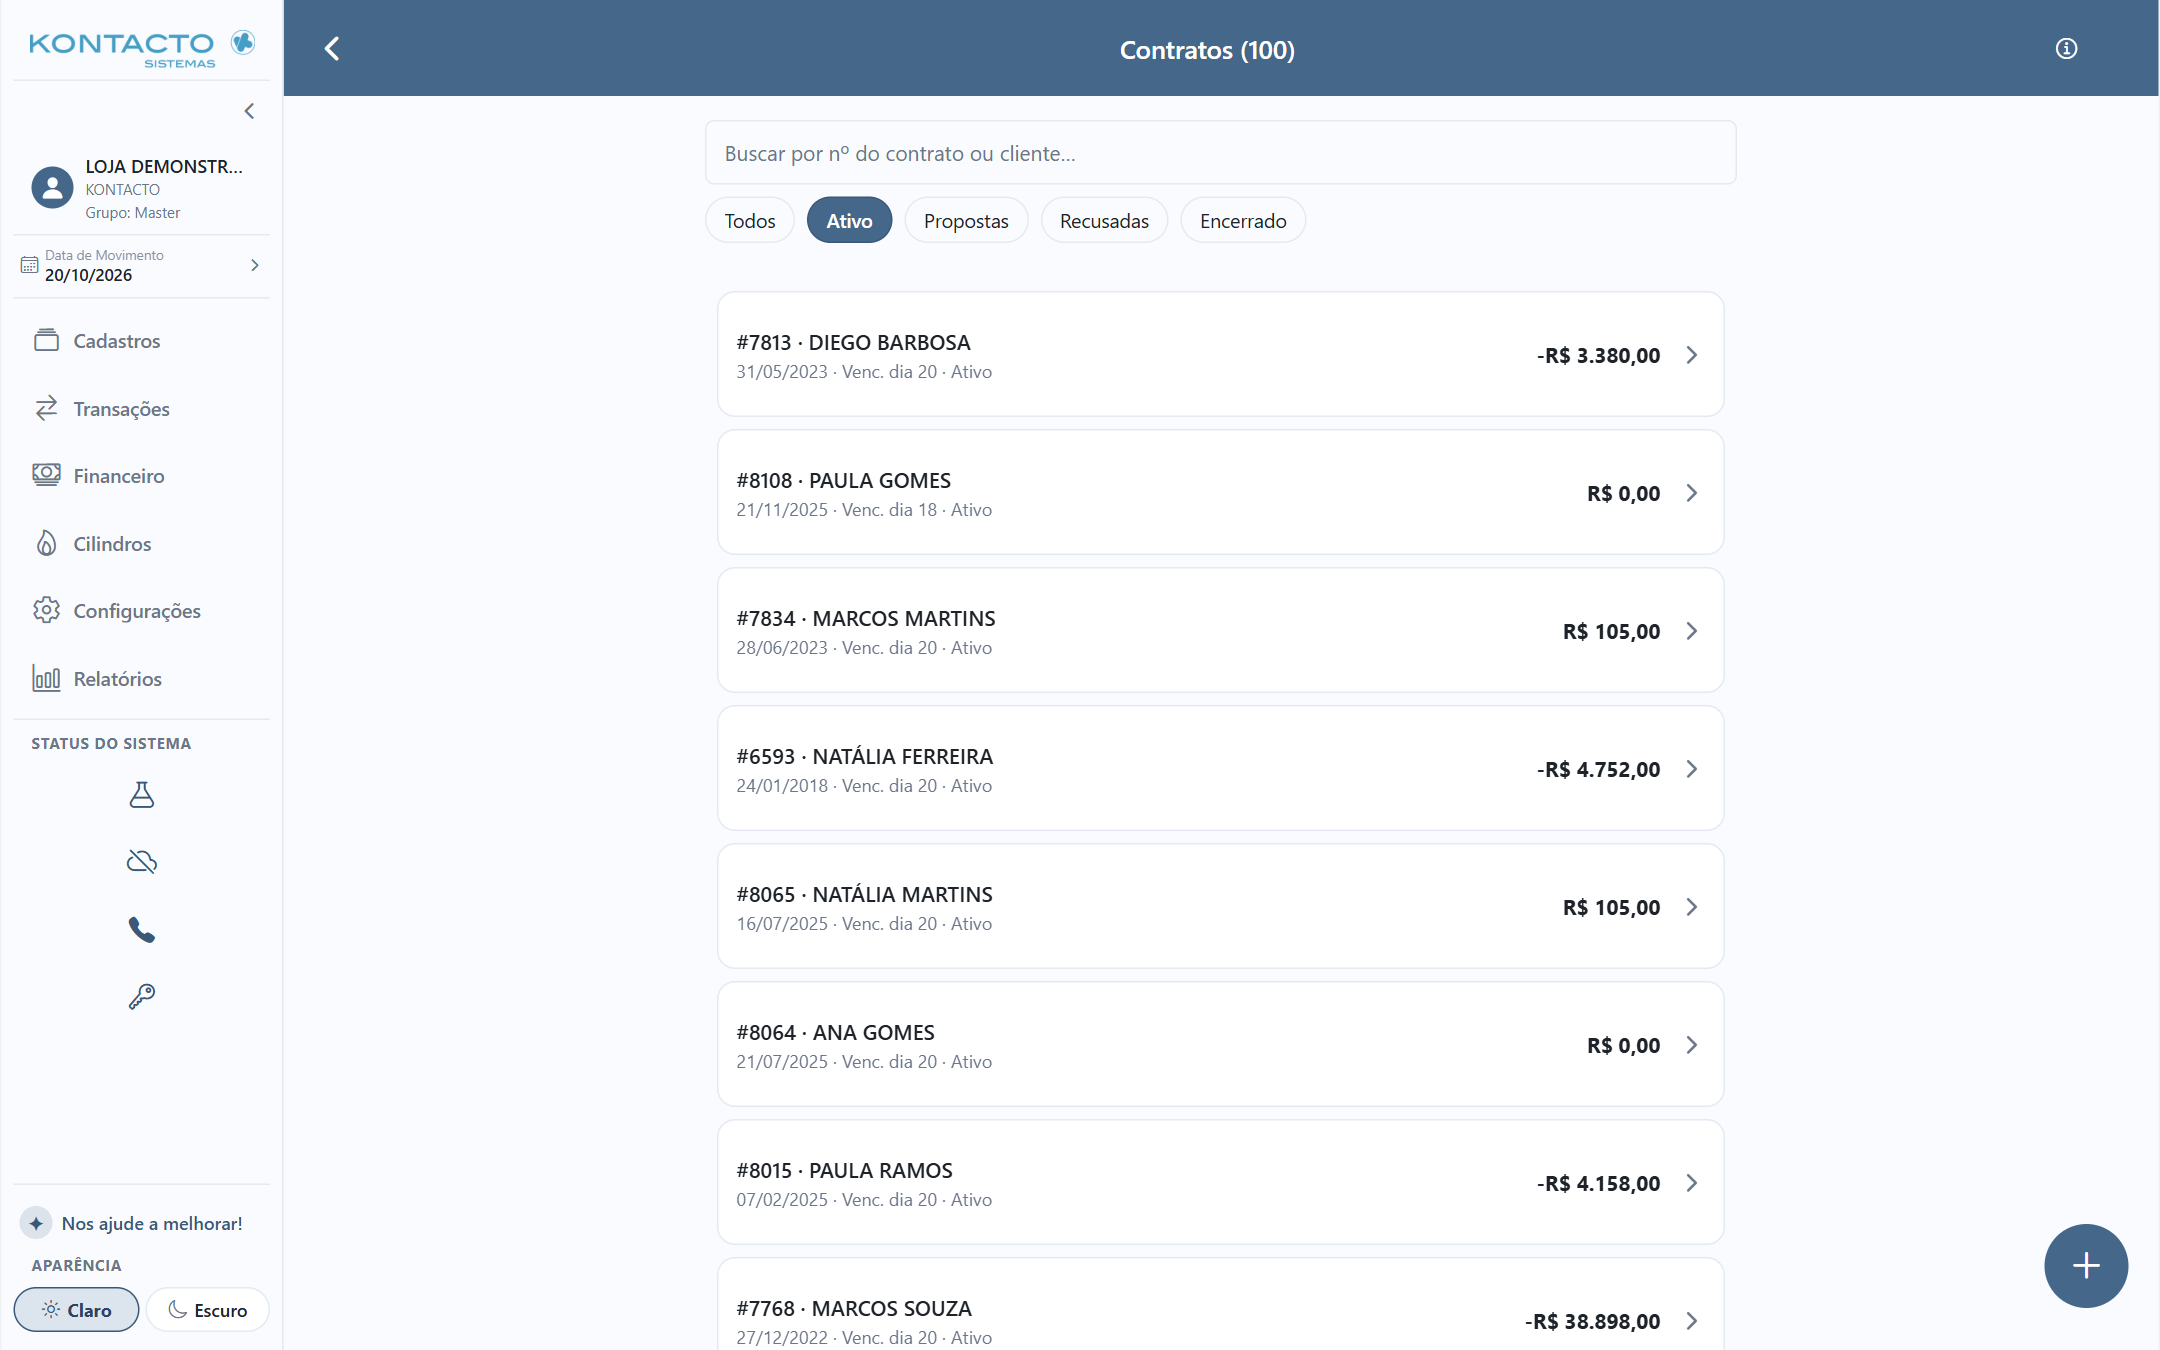The width and height of the screenshot is (2160, 1350).
Task: Click '#7813 · DIEGO BARBOSA' title
Action: click(853, 342)
